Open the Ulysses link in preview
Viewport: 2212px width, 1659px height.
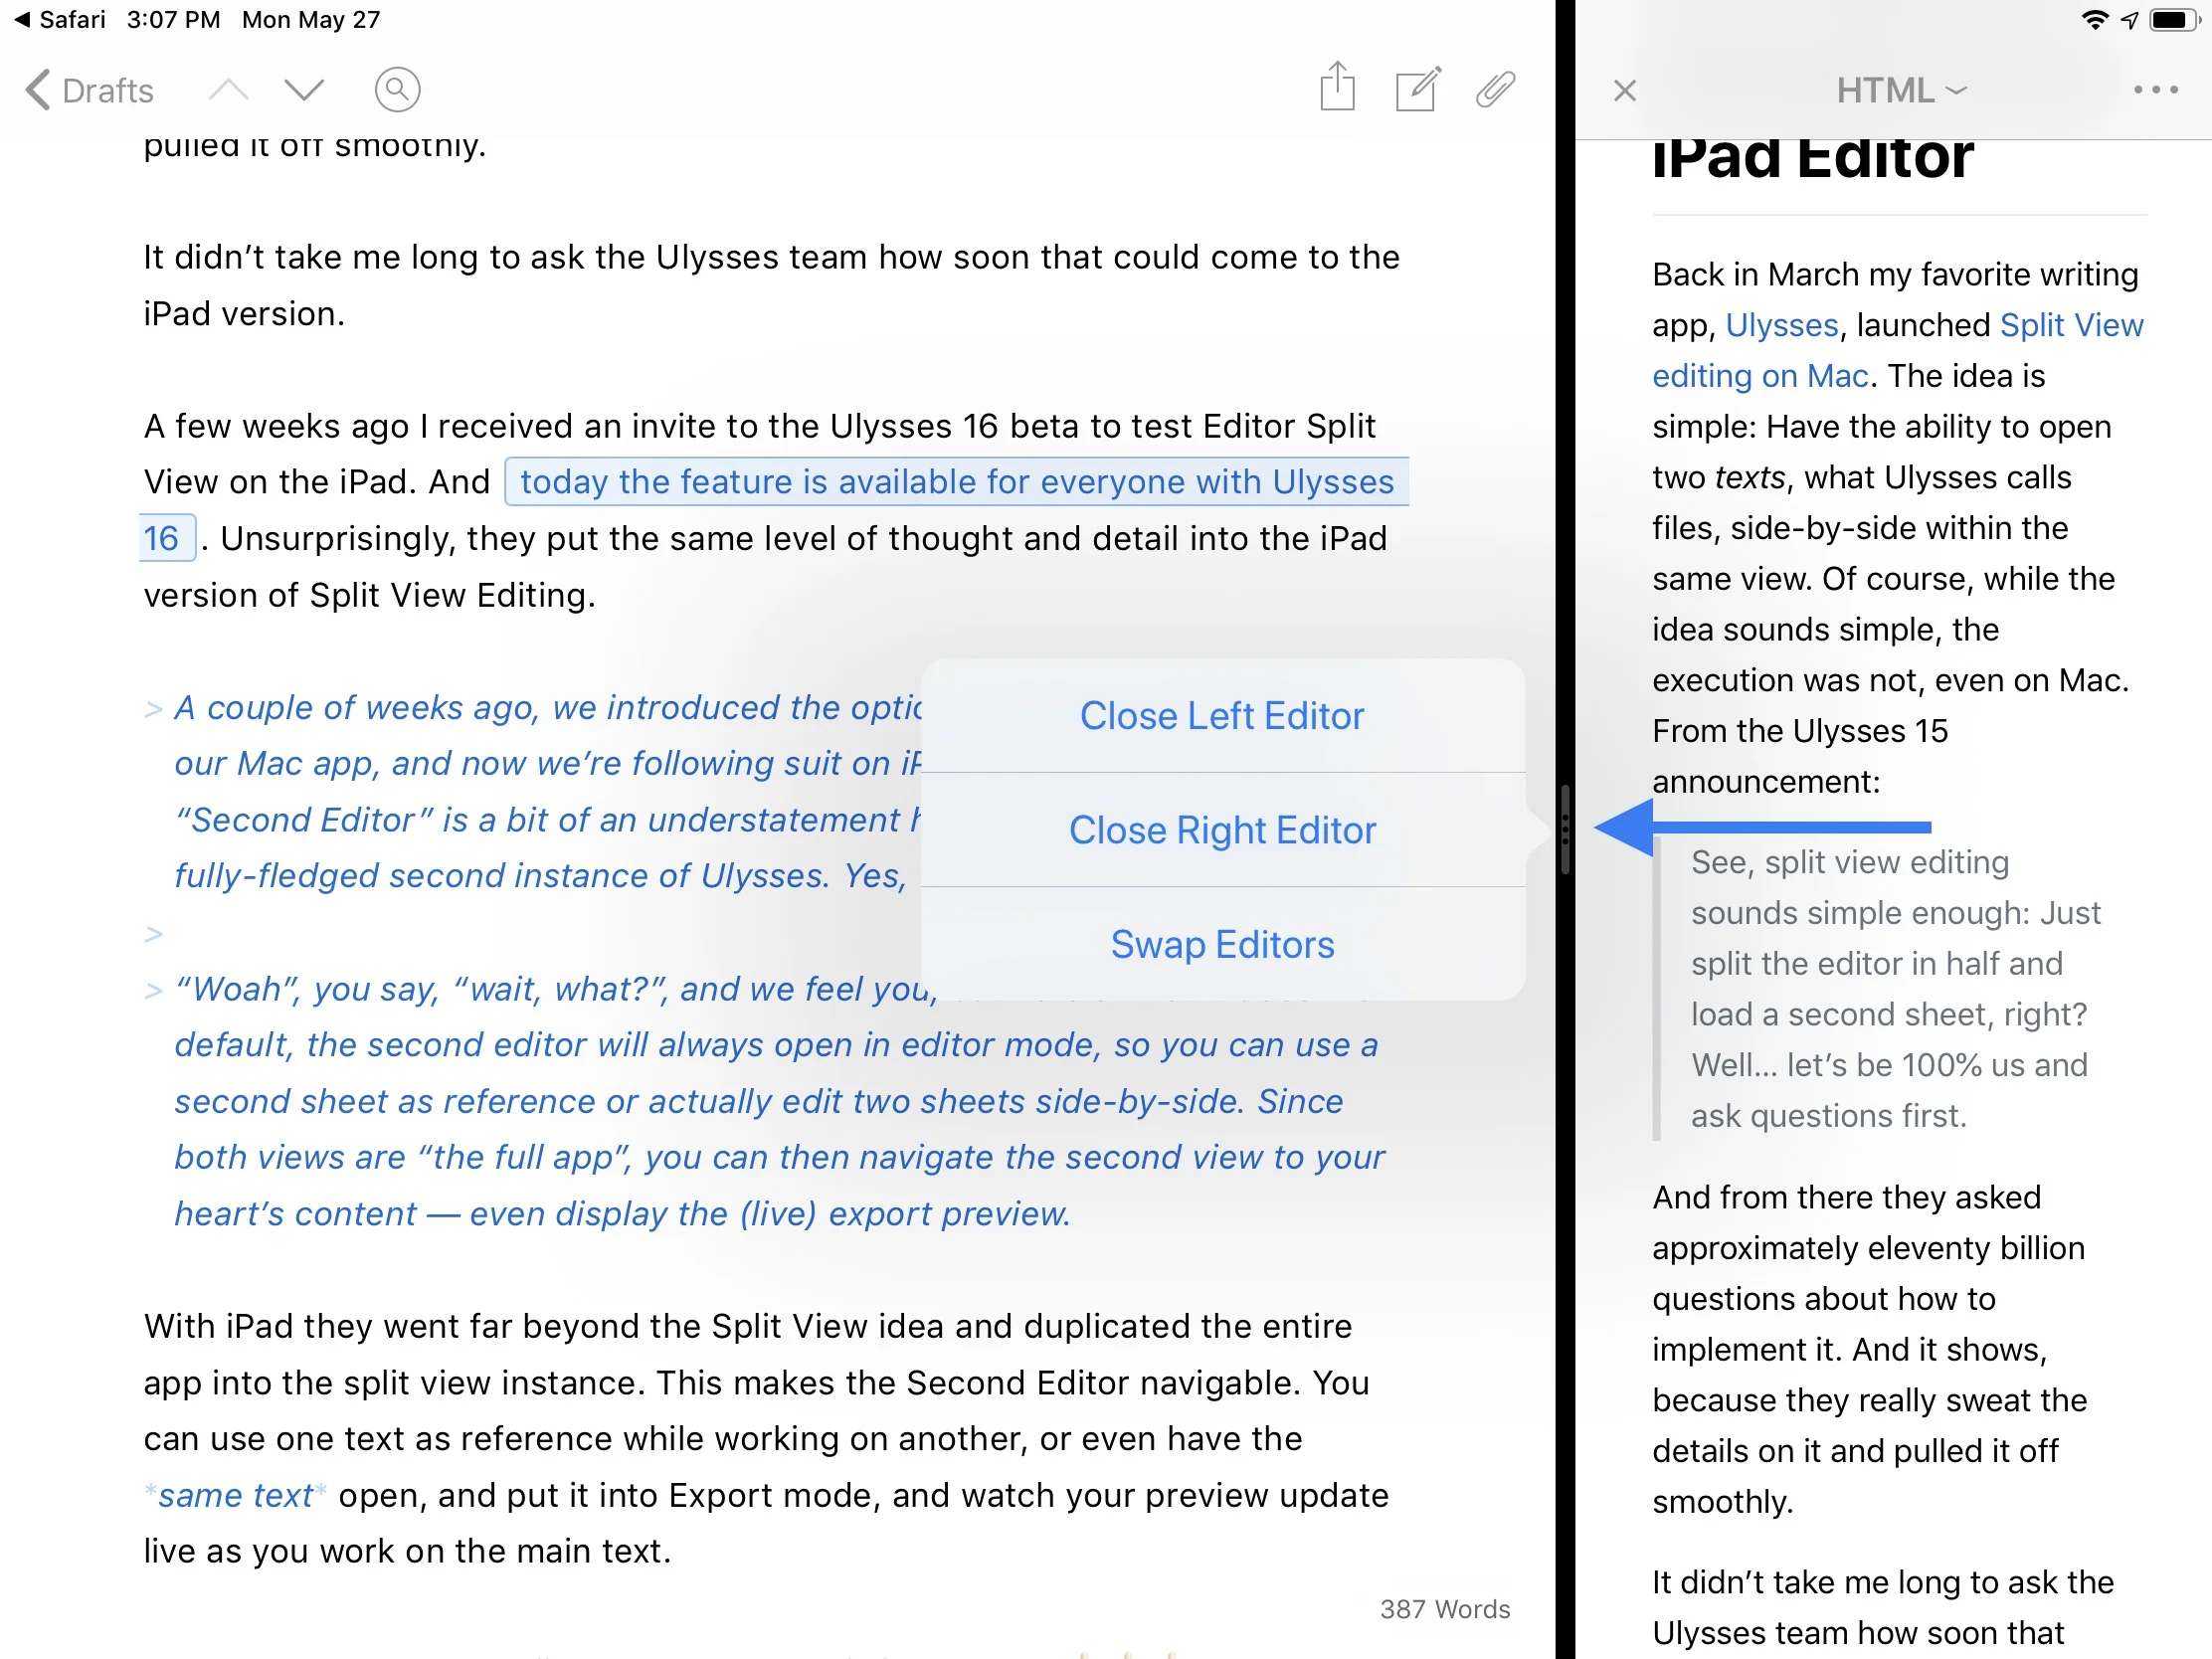tap(1782, 325)
